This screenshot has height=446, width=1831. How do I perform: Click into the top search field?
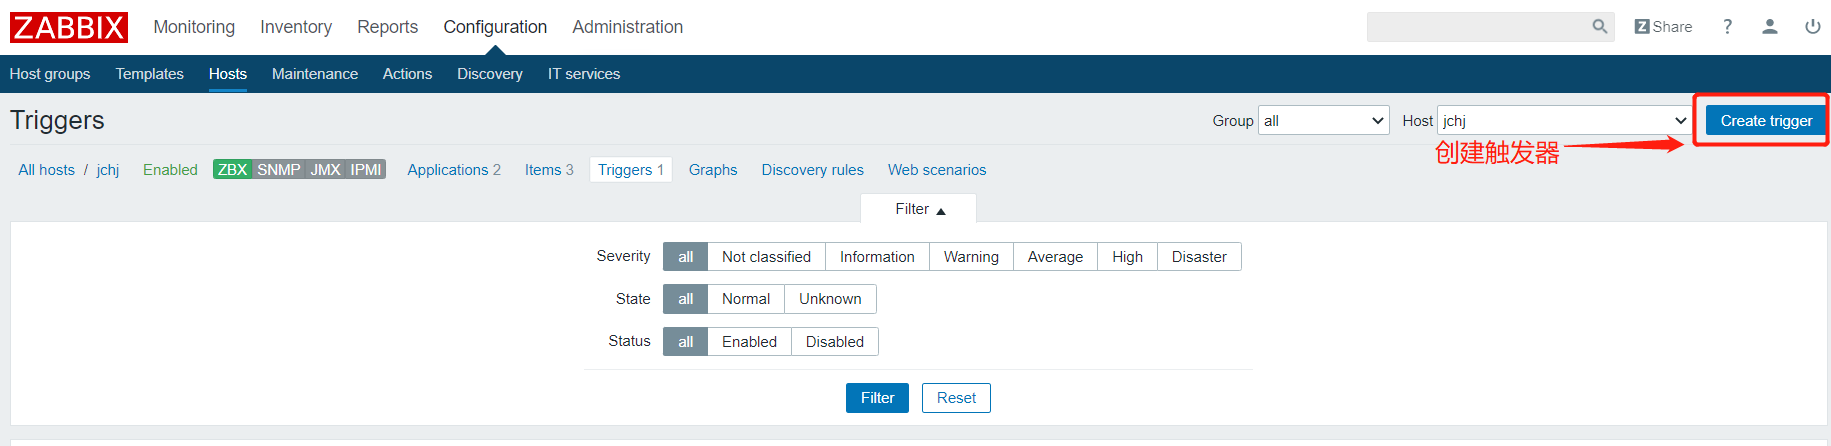pos(1480,27)
